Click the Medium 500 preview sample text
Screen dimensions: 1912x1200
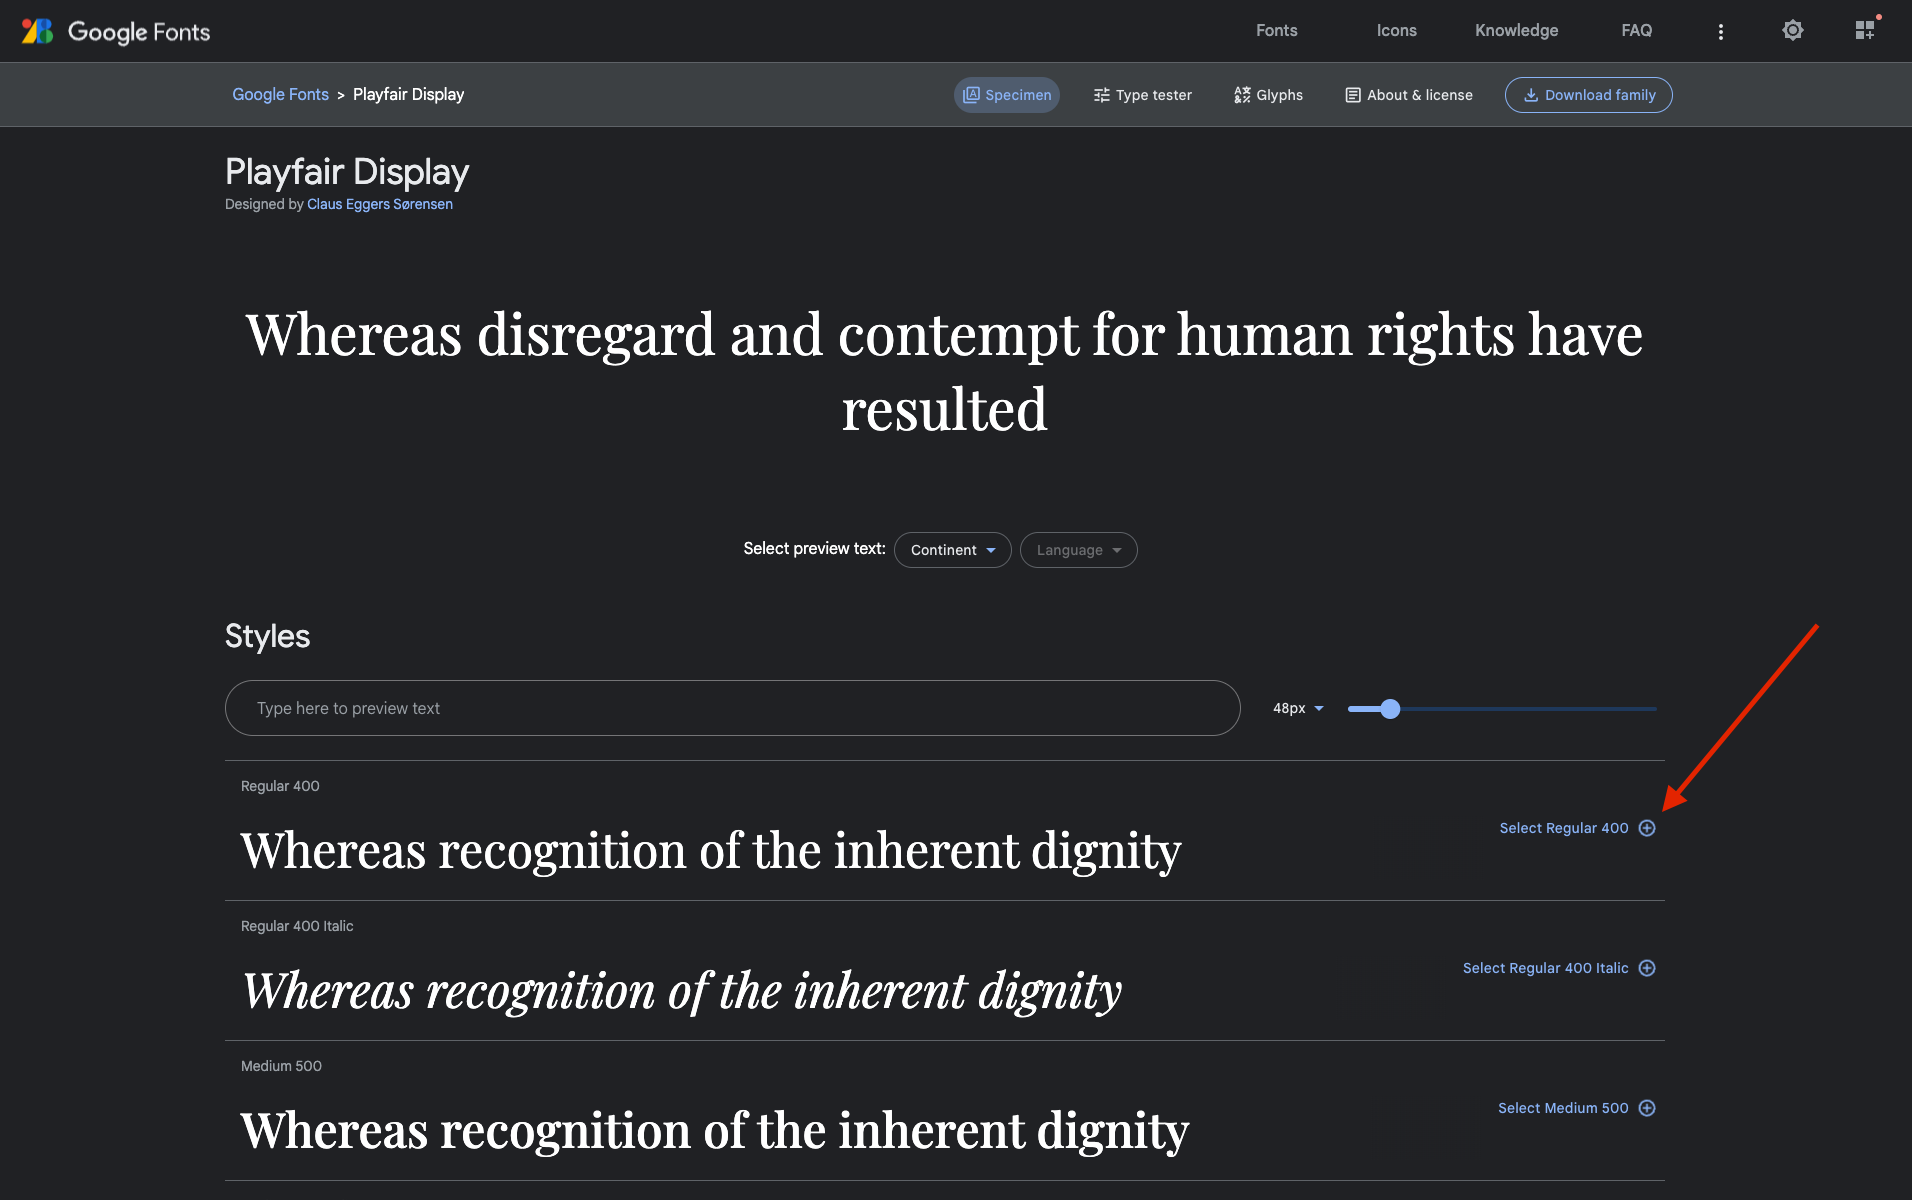tap(715, 1131)
